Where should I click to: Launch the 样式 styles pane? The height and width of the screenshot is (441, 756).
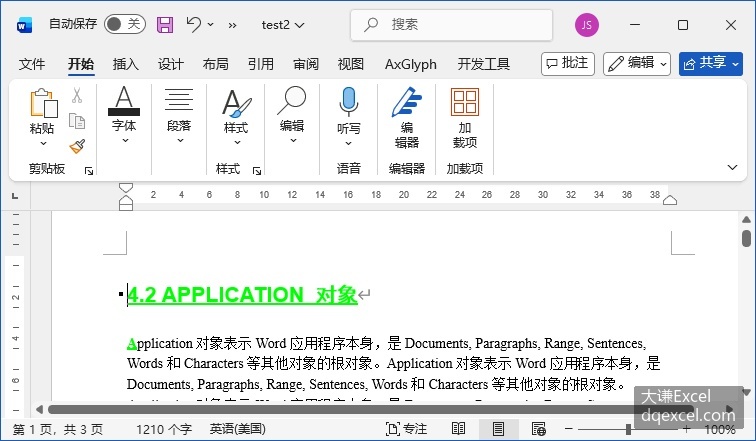[257, 171]
